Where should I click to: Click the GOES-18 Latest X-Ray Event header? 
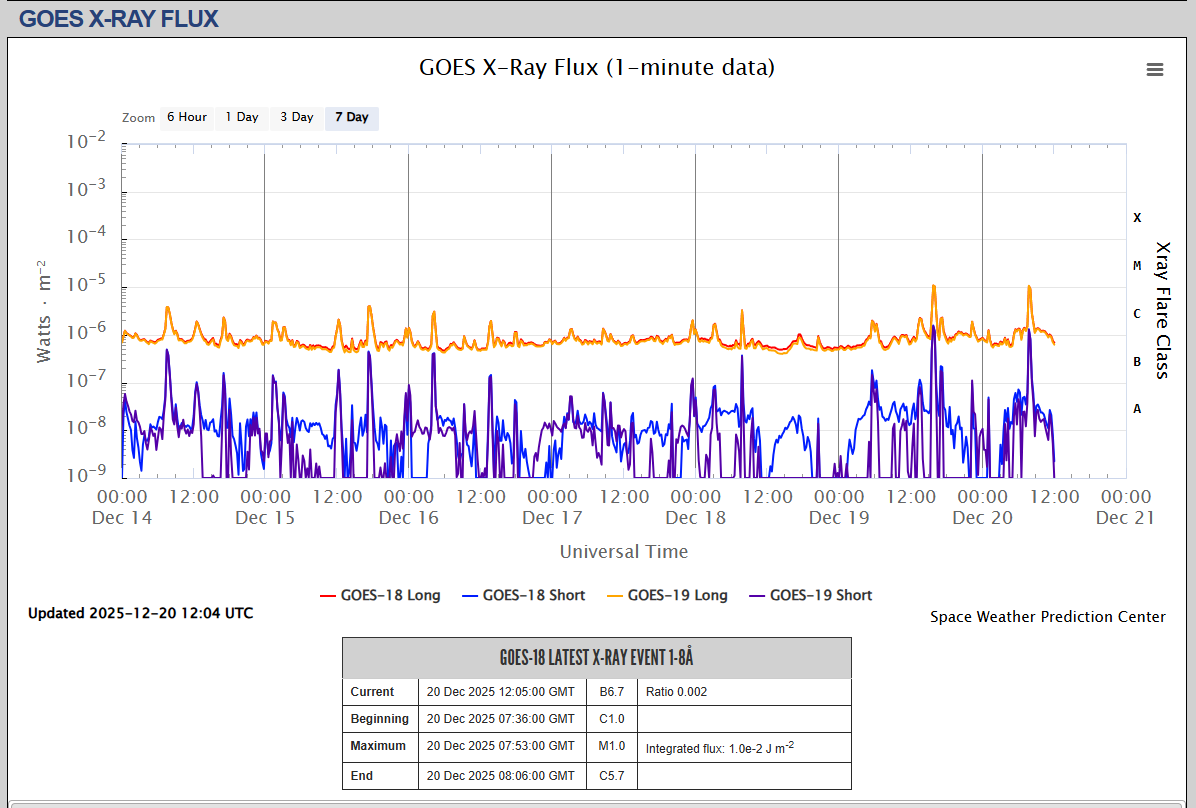596,658
